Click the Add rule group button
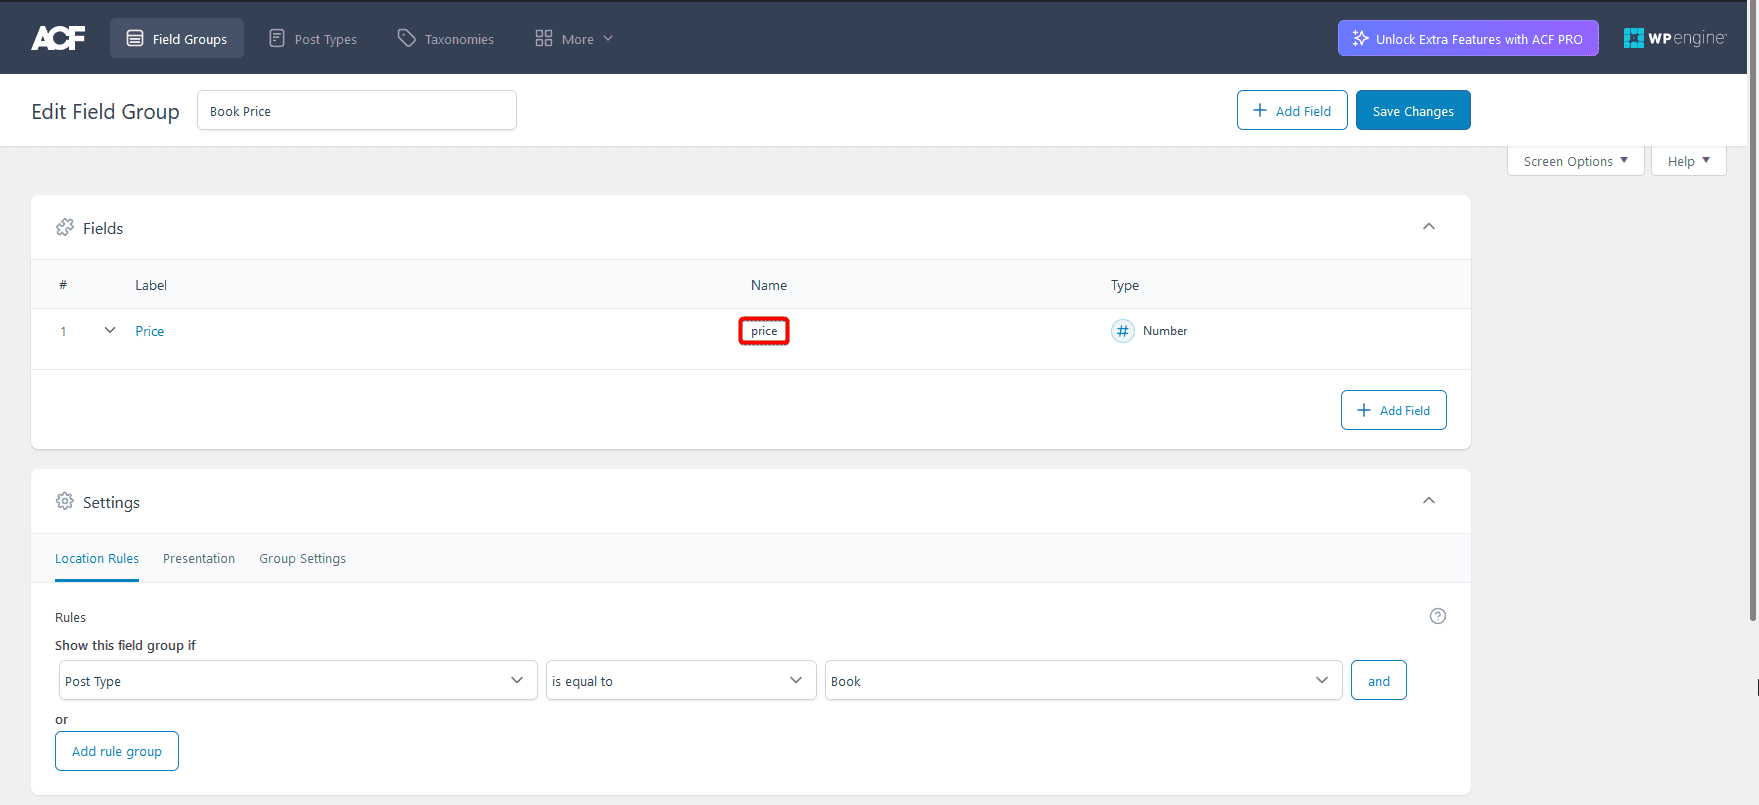 coord(117,751)
